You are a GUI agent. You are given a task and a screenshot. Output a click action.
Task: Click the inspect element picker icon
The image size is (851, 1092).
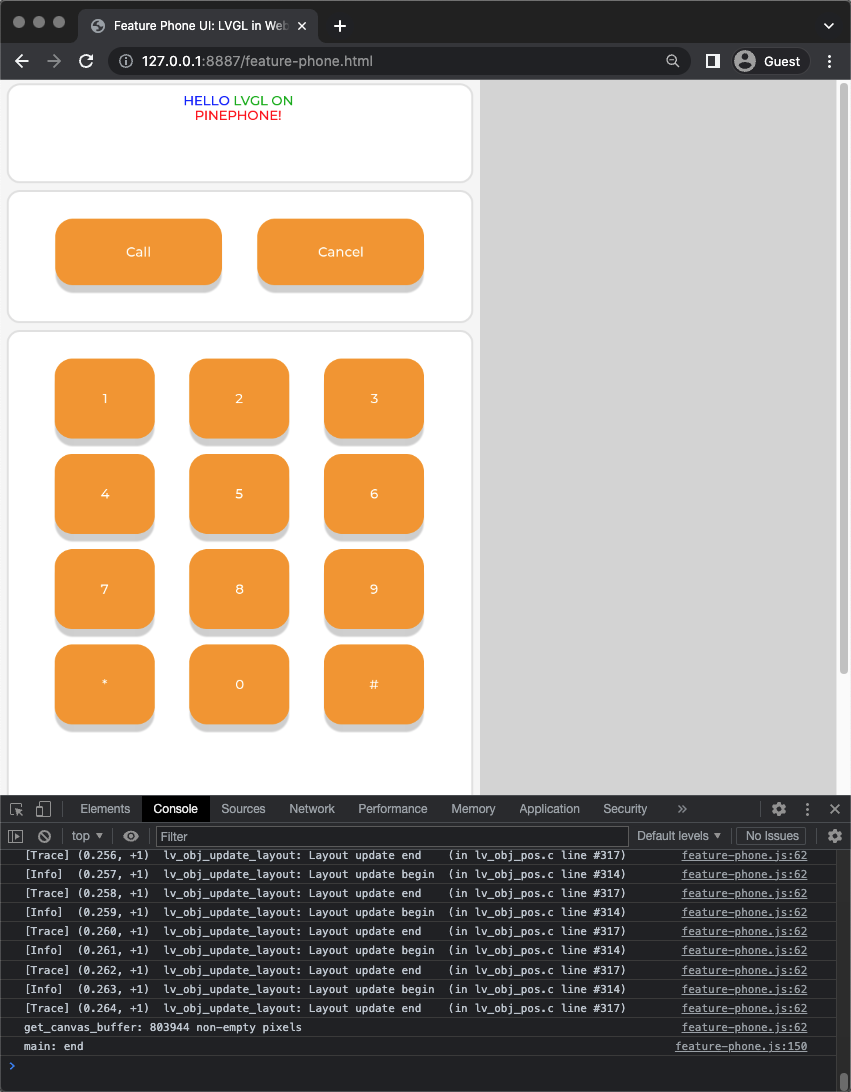point(17,809)
